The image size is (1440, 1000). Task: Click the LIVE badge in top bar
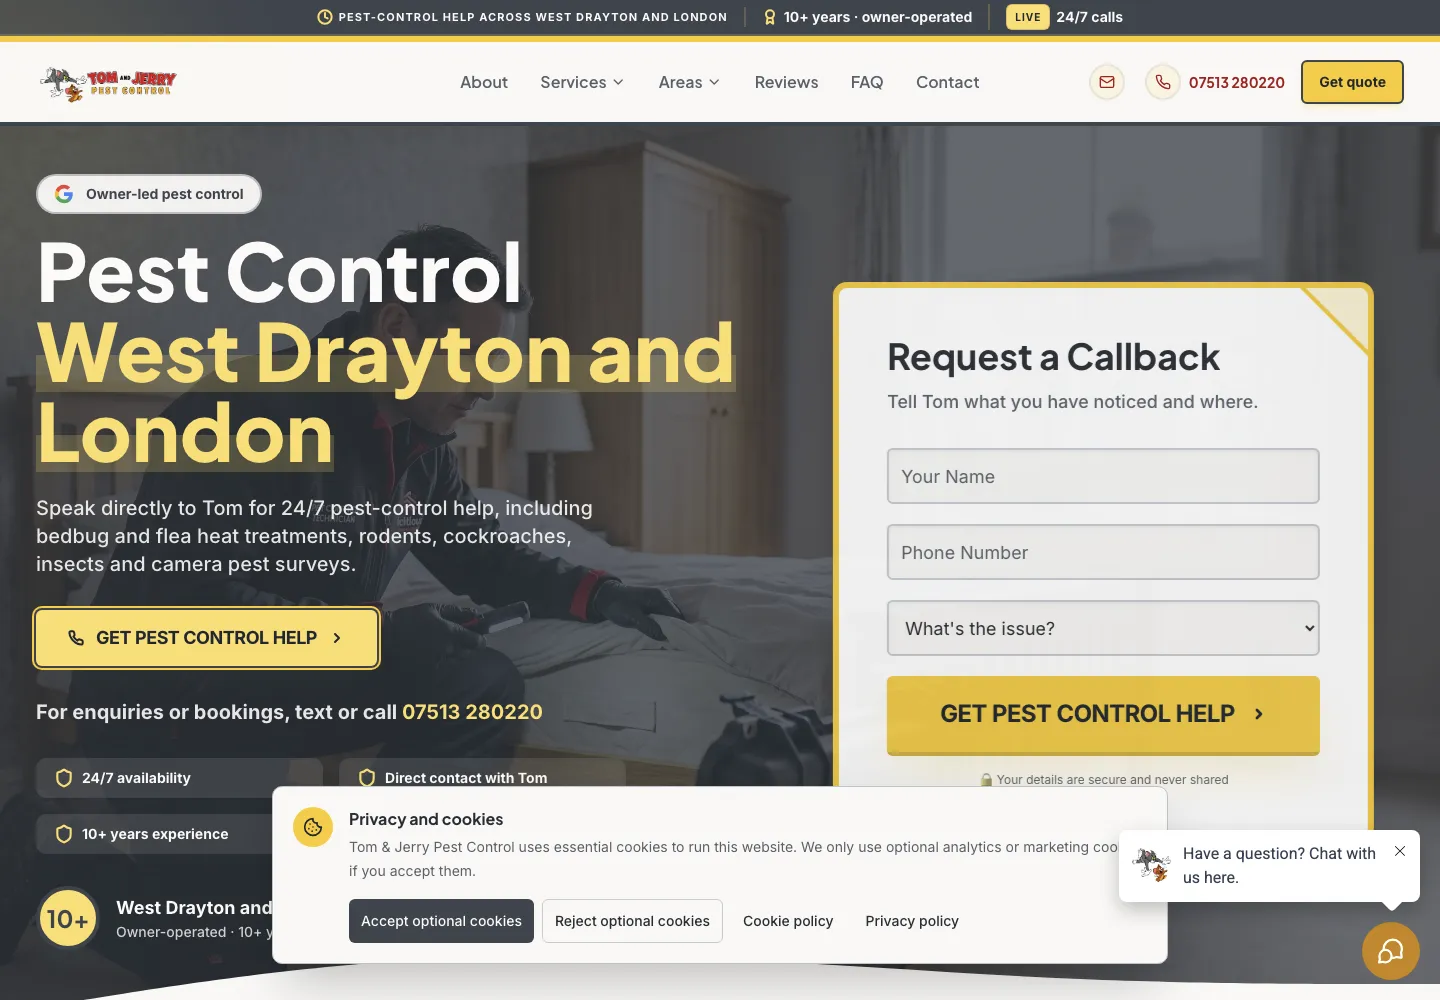click(1028, 17)
